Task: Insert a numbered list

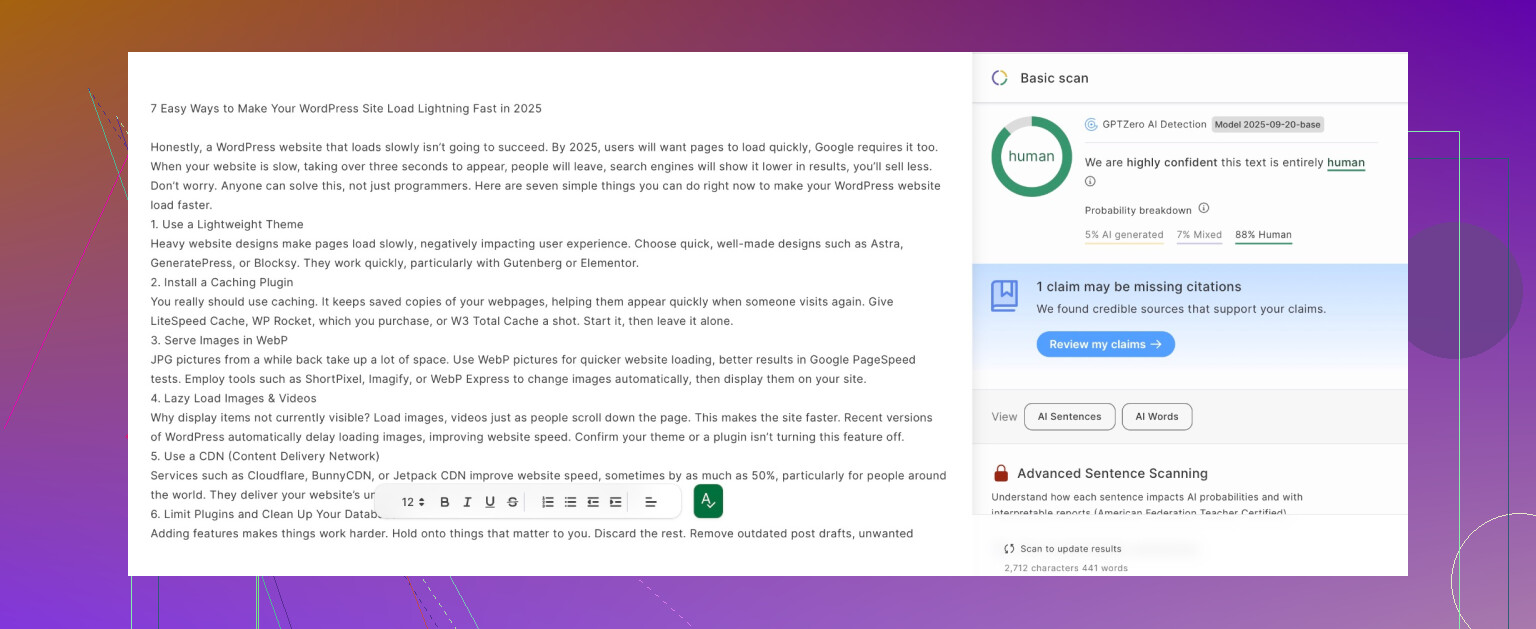Action: tap(548, 502)
